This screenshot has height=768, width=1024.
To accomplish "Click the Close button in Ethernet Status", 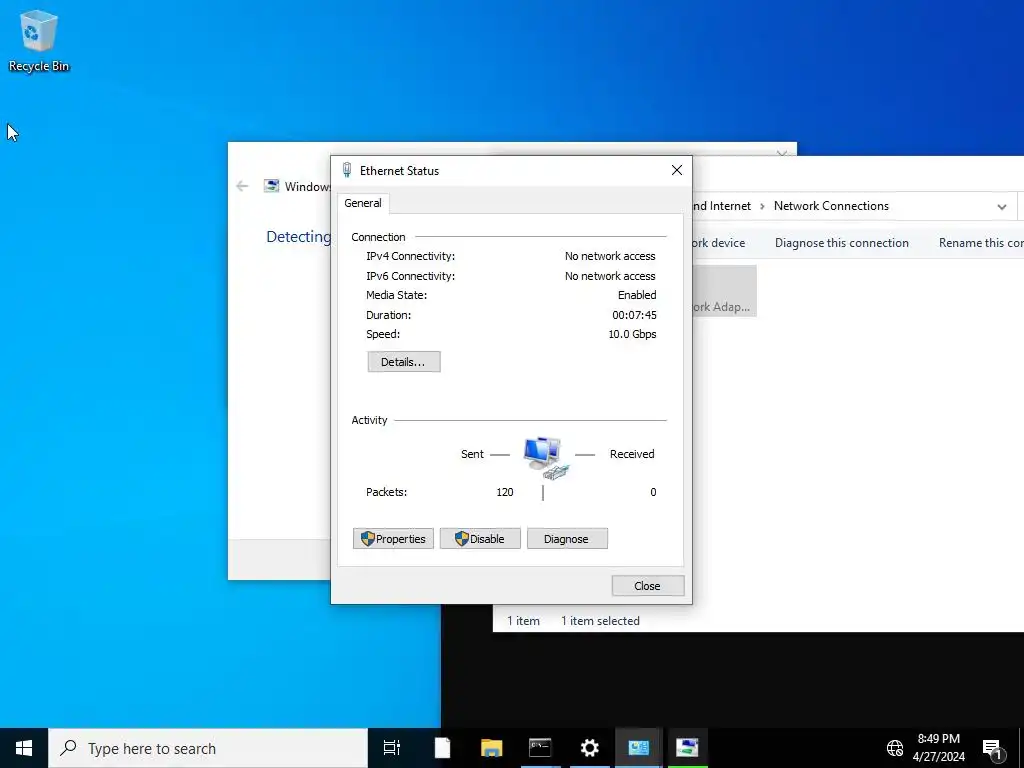I will tap(647, 586).
